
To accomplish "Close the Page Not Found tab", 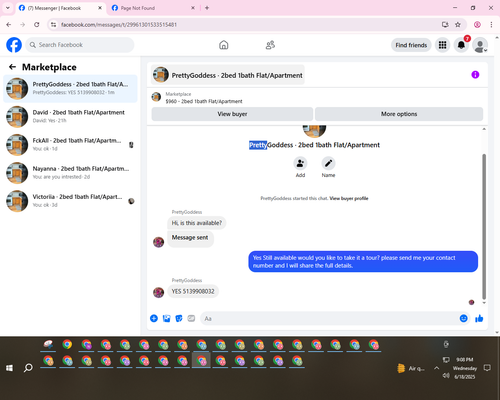I will coord(193,8).
